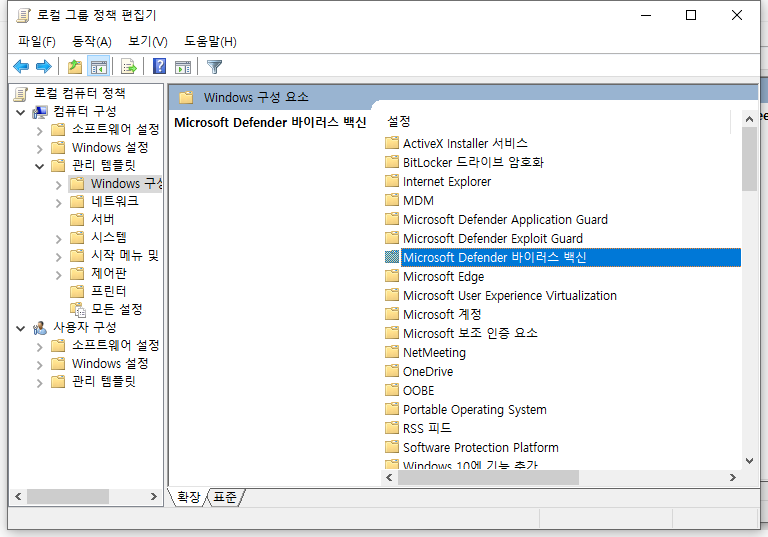Click the Internet Explorer folder icon
The width and height of the screenshot is (768, 537).
[392, 181]
